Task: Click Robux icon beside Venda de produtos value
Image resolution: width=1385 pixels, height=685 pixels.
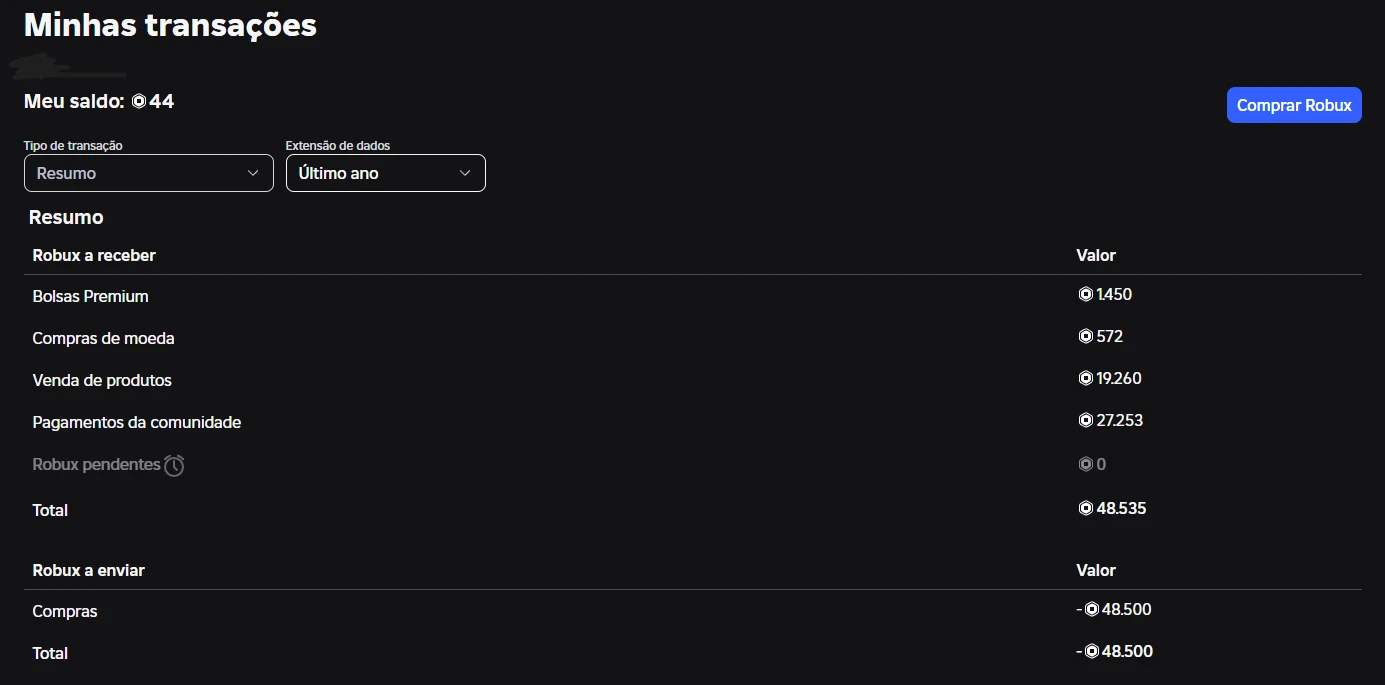Action: coord(1085,378)
